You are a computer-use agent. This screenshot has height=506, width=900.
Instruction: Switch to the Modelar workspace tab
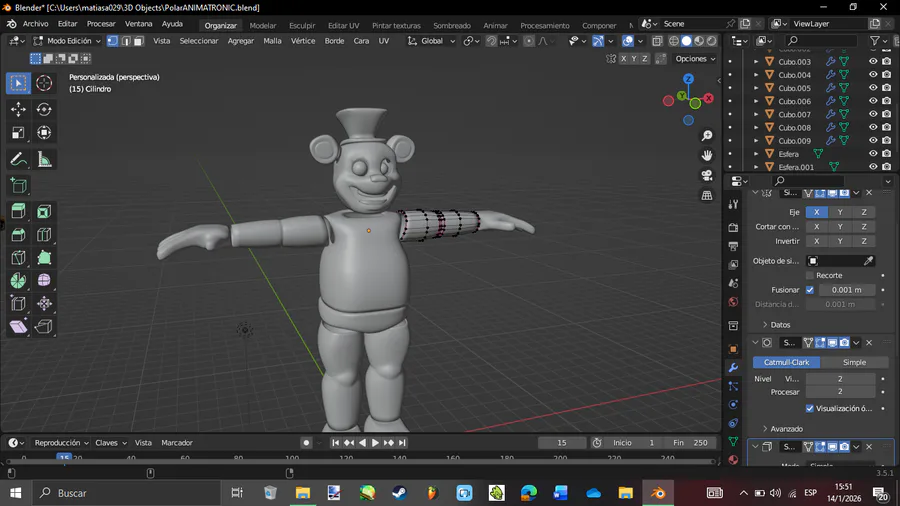point(263,25)
